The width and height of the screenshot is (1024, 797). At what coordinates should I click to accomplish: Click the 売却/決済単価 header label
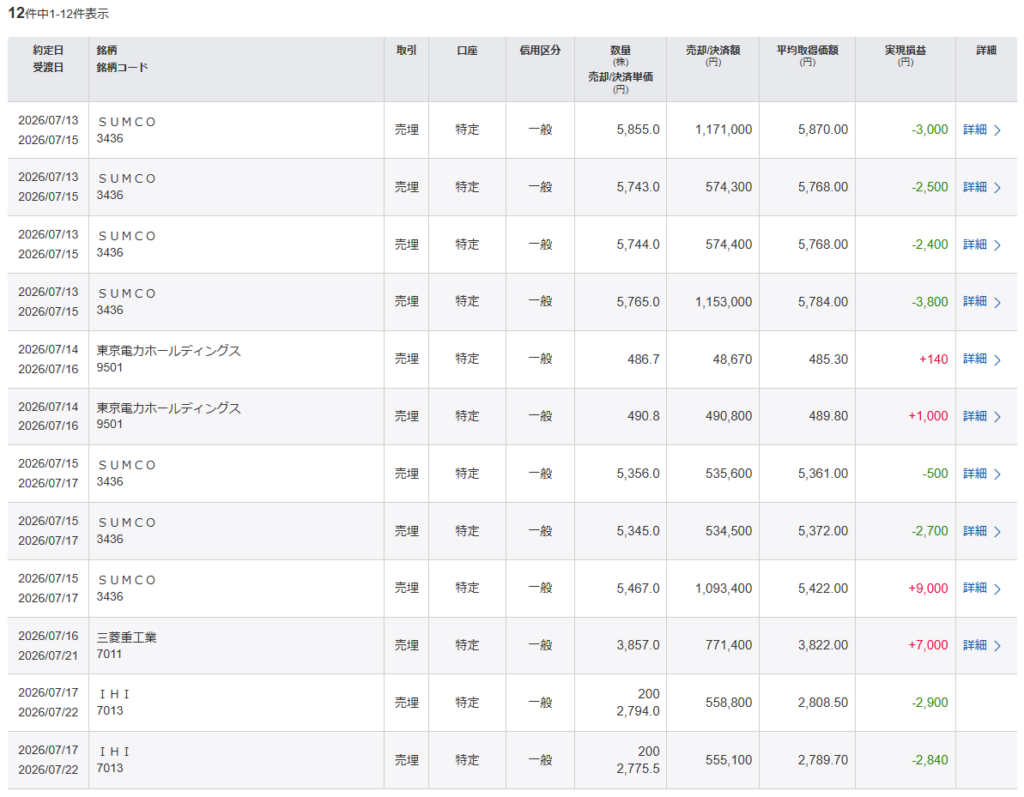pyautogui.click(x=620, y=77)
